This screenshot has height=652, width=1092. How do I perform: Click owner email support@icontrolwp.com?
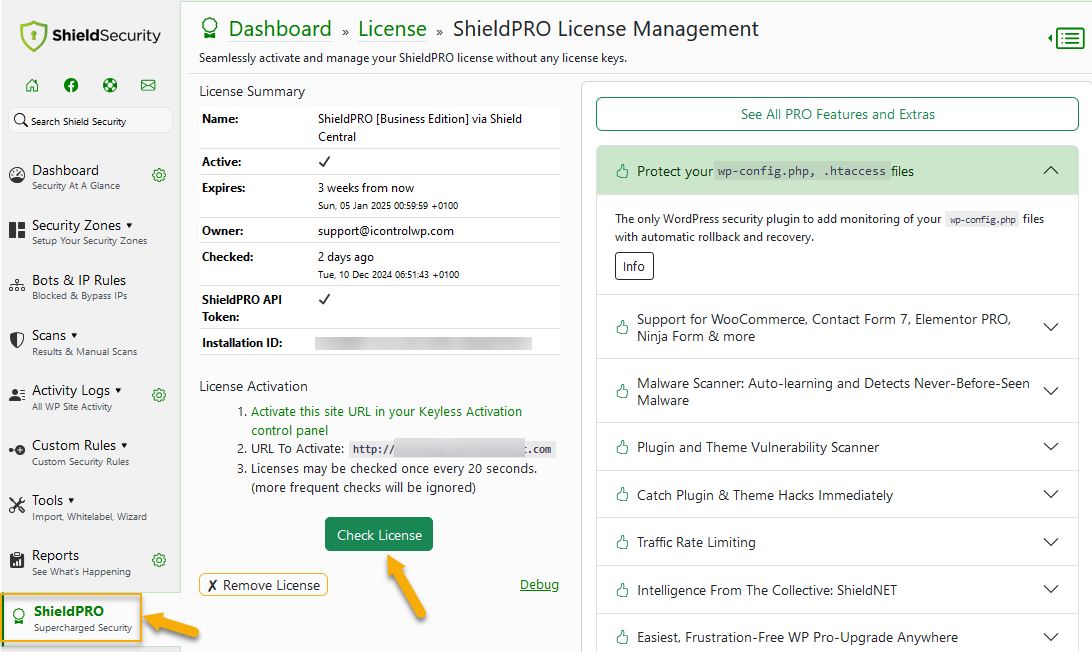tap(386, 231)
